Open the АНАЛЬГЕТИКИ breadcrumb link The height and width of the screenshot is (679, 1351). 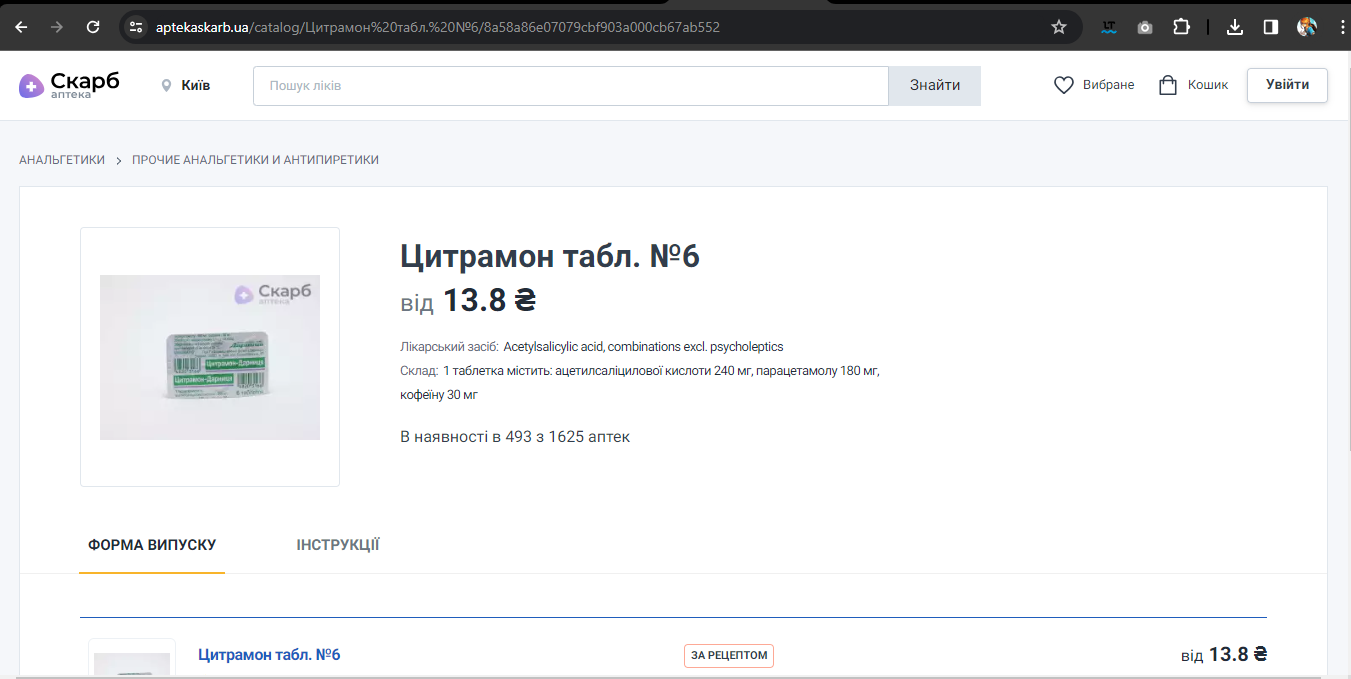(x=62, y=159)
